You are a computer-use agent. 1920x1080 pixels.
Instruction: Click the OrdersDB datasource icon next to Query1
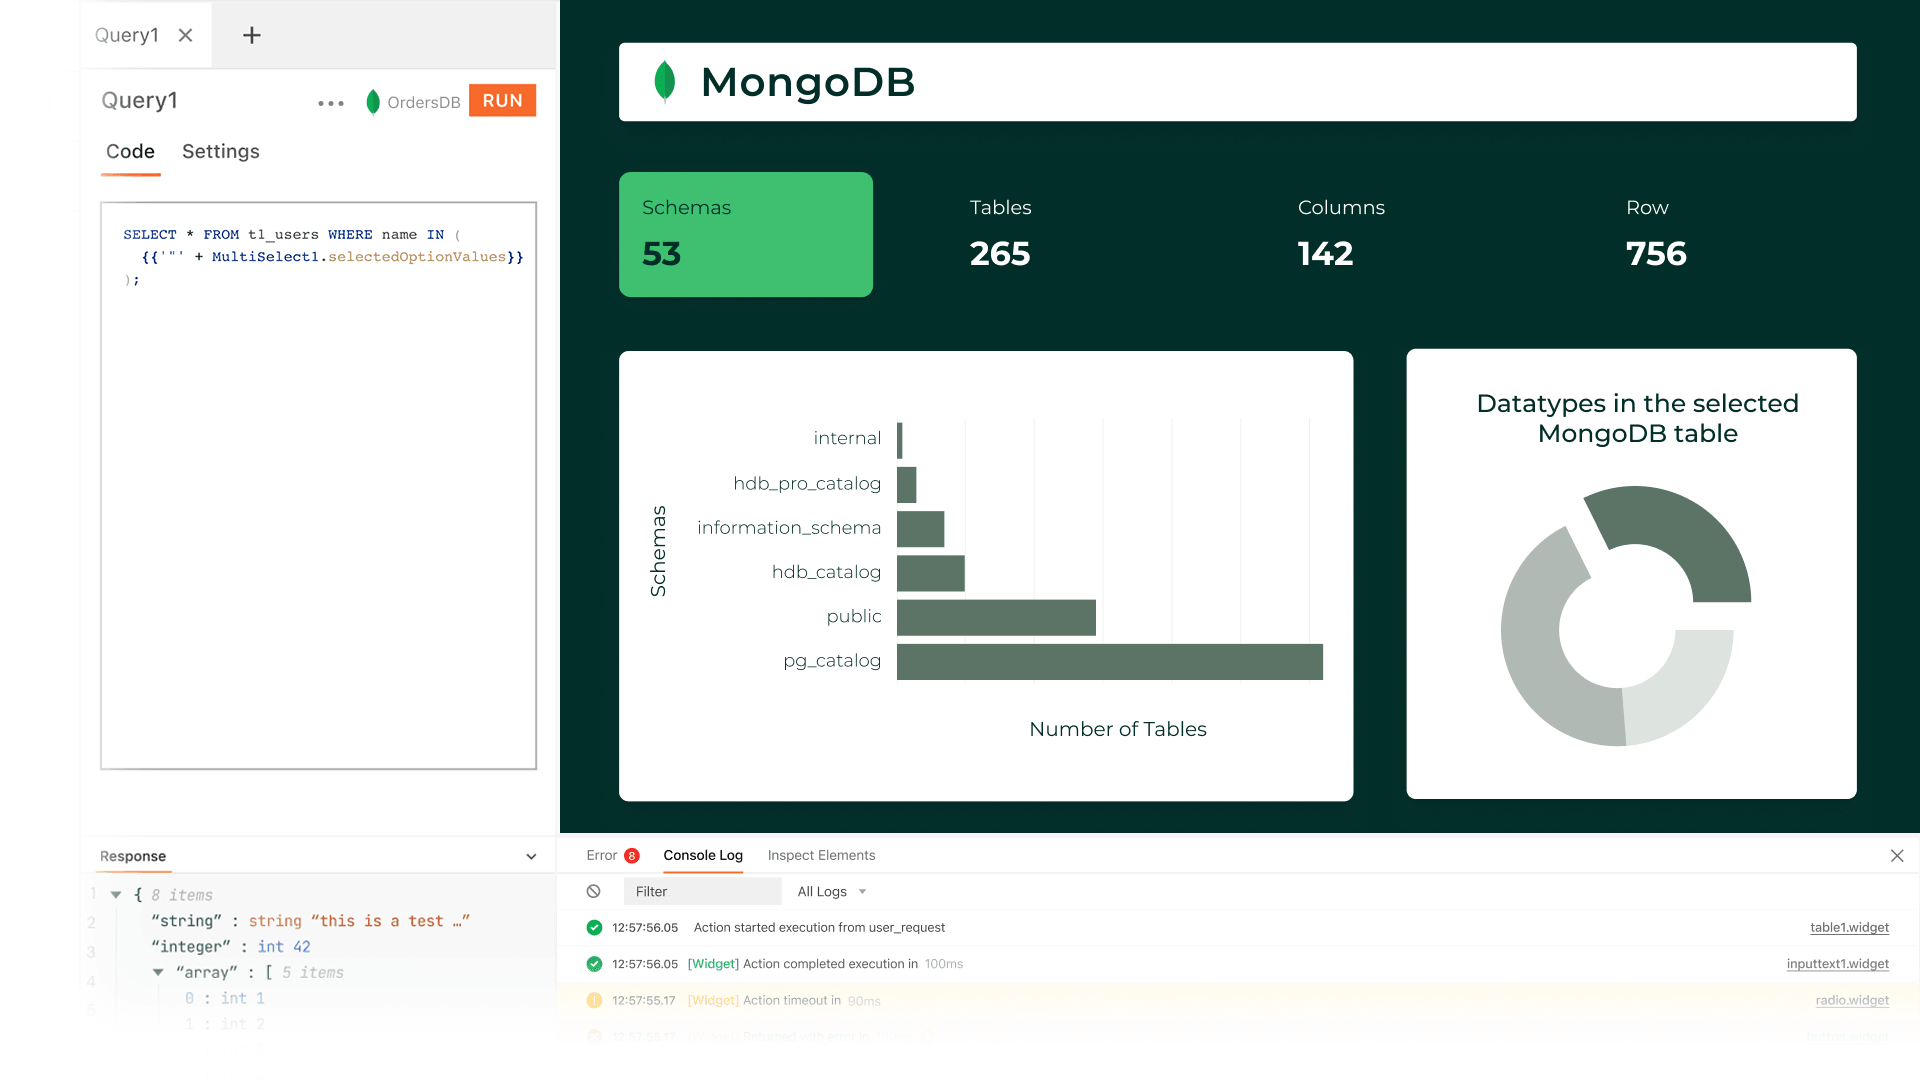point(373,101)
